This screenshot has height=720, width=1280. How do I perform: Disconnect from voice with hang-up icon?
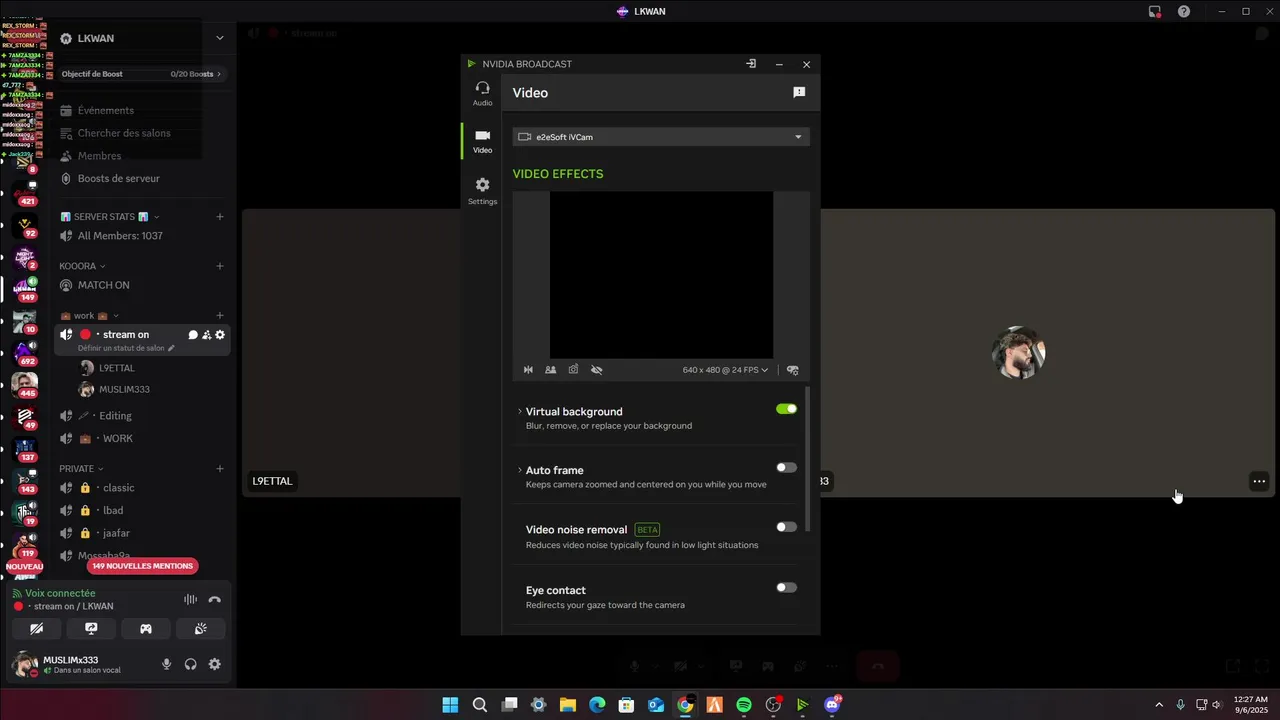click(214, 600)
